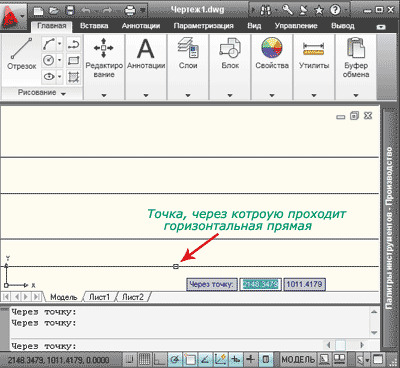Toggle Grid display in status bar

point(145,359)
